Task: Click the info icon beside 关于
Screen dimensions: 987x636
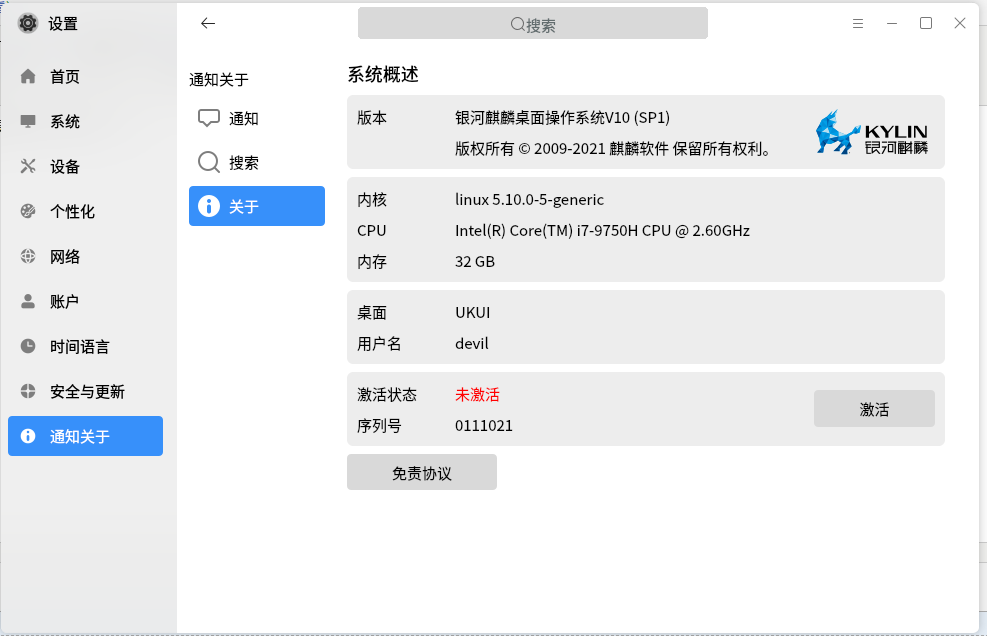Action: tap(208, 206)
